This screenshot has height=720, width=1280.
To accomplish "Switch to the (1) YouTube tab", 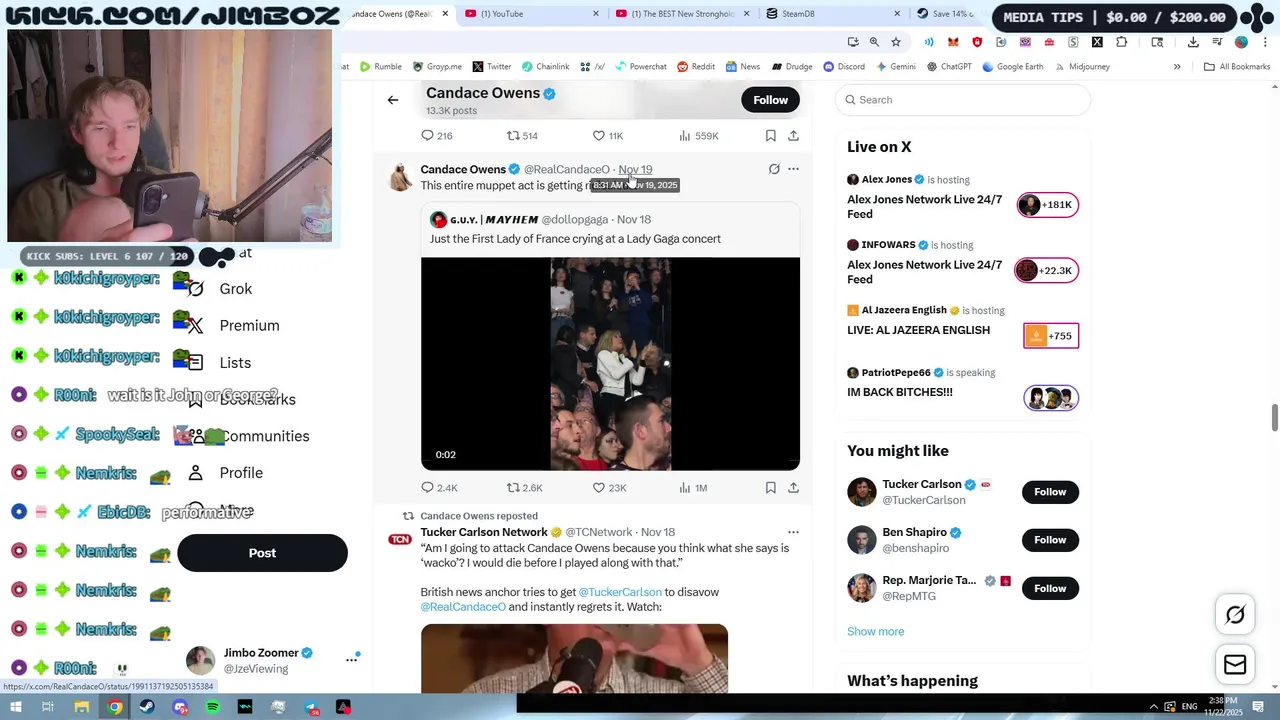I will click(532, 14).
